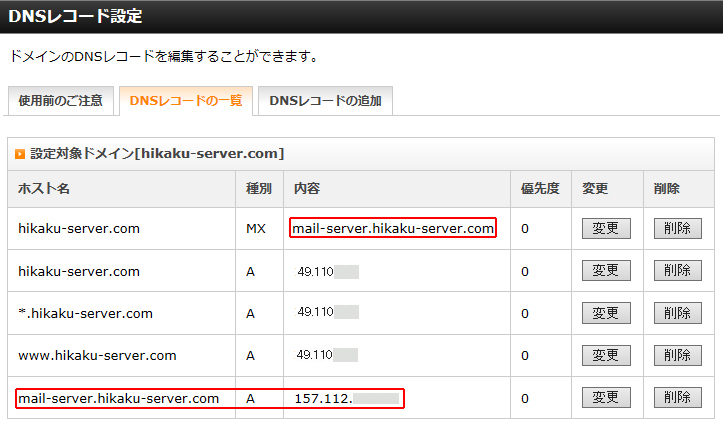Click 変更 for mail-server.hikaku-server.com A record
723x423 pixels.
click(x=606, y=398)
